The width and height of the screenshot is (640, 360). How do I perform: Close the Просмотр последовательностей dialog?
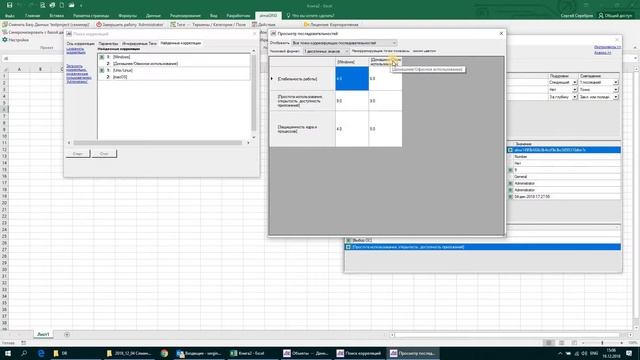(501, 33)
